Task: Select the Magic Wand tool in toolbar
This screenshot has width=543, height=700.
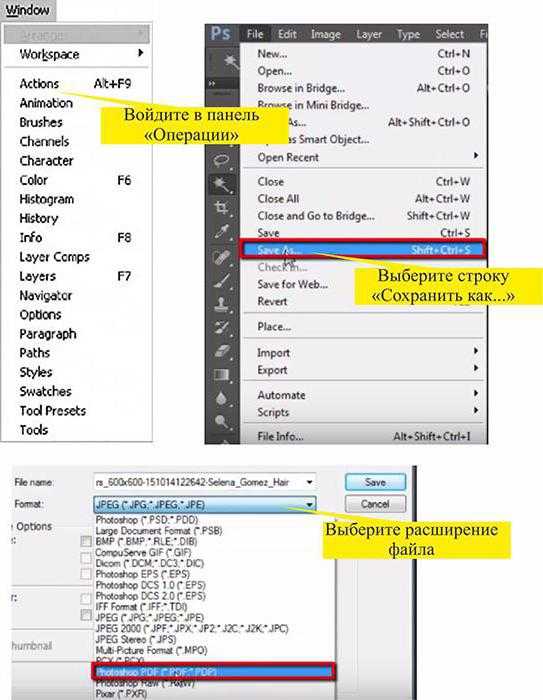Action: [x=222, y=184]
